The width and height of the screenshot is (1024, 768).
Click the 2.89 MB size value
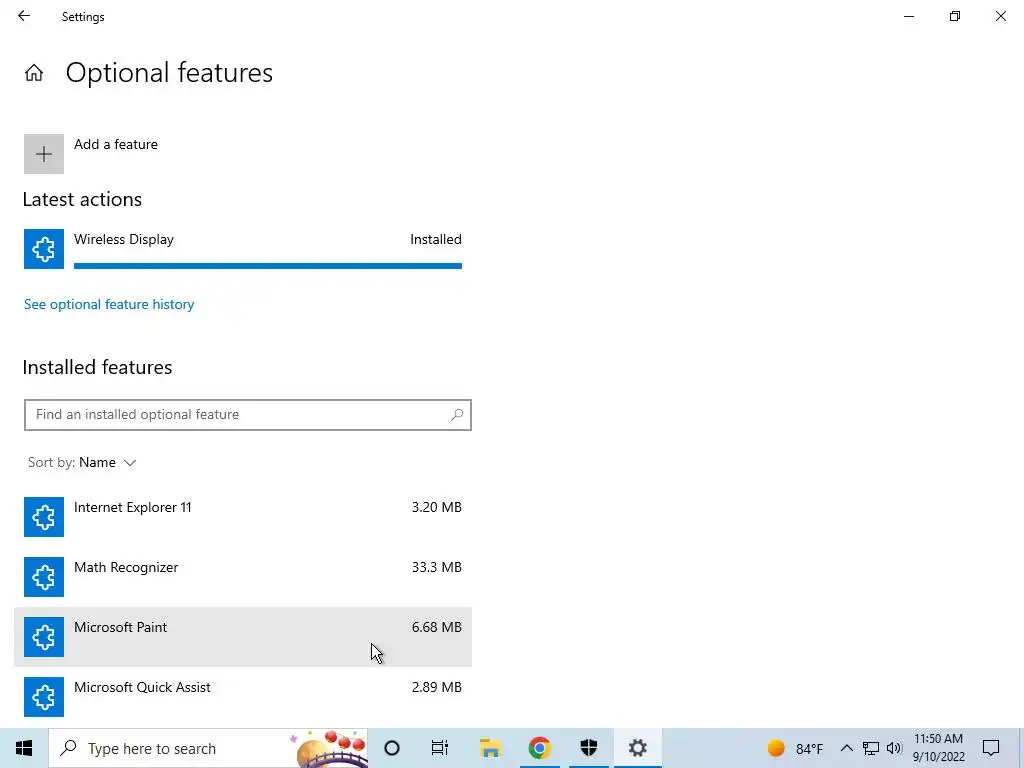[436, 688]
